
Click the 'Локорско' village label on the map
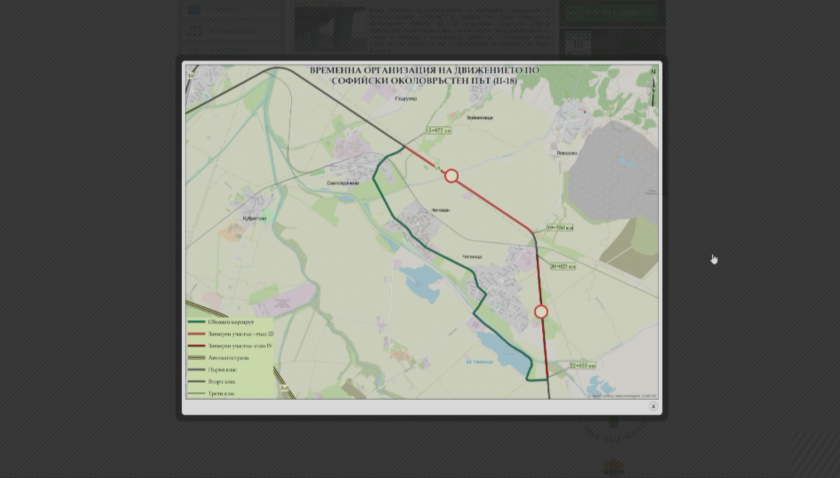[x=567, y=153]
